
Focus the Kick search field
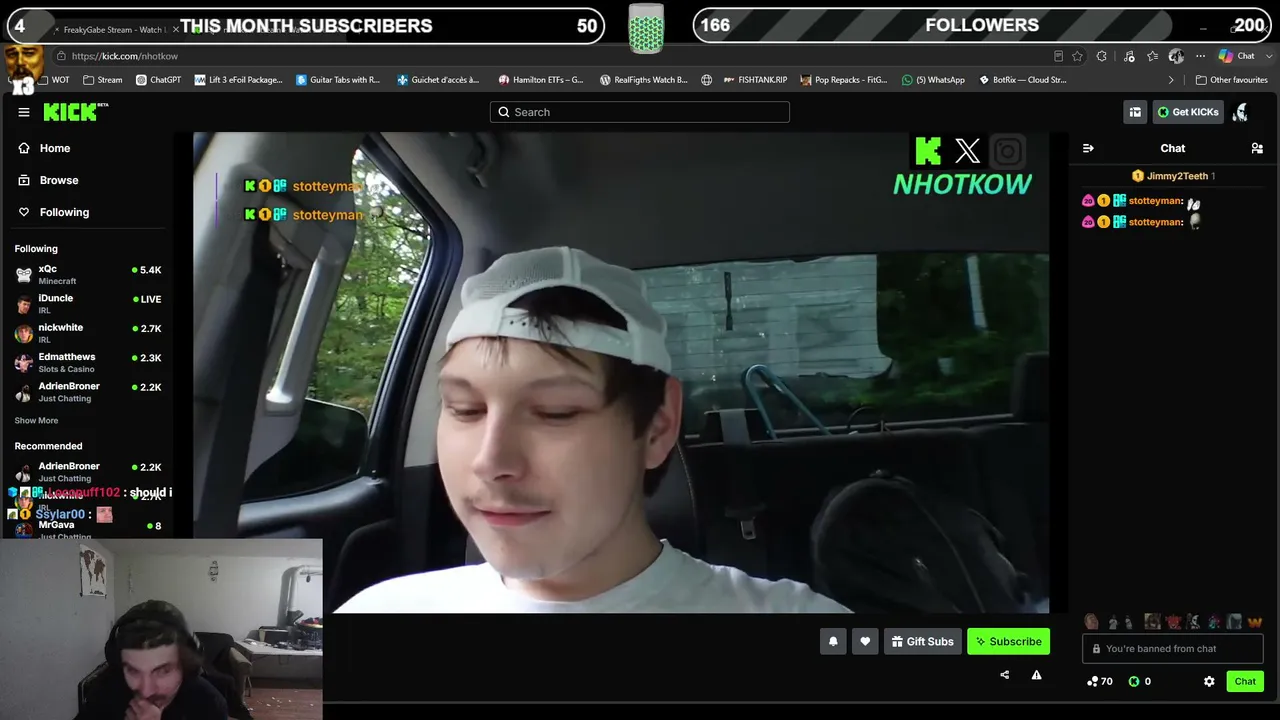tap(640, 112)
